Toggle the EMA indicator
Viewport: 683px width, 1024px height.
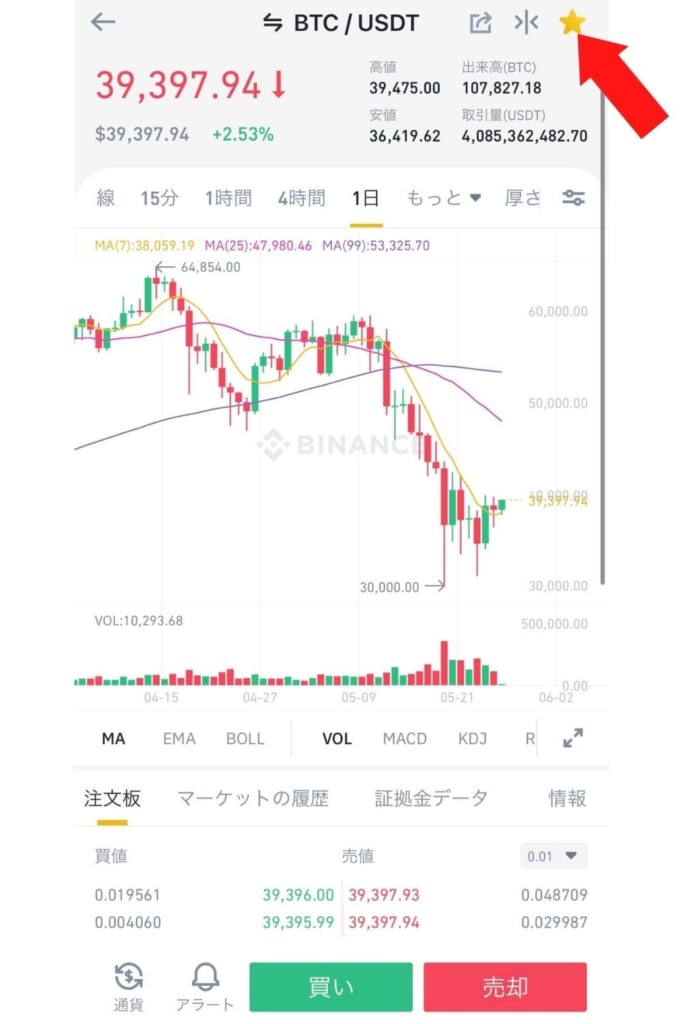click(179, 739)
